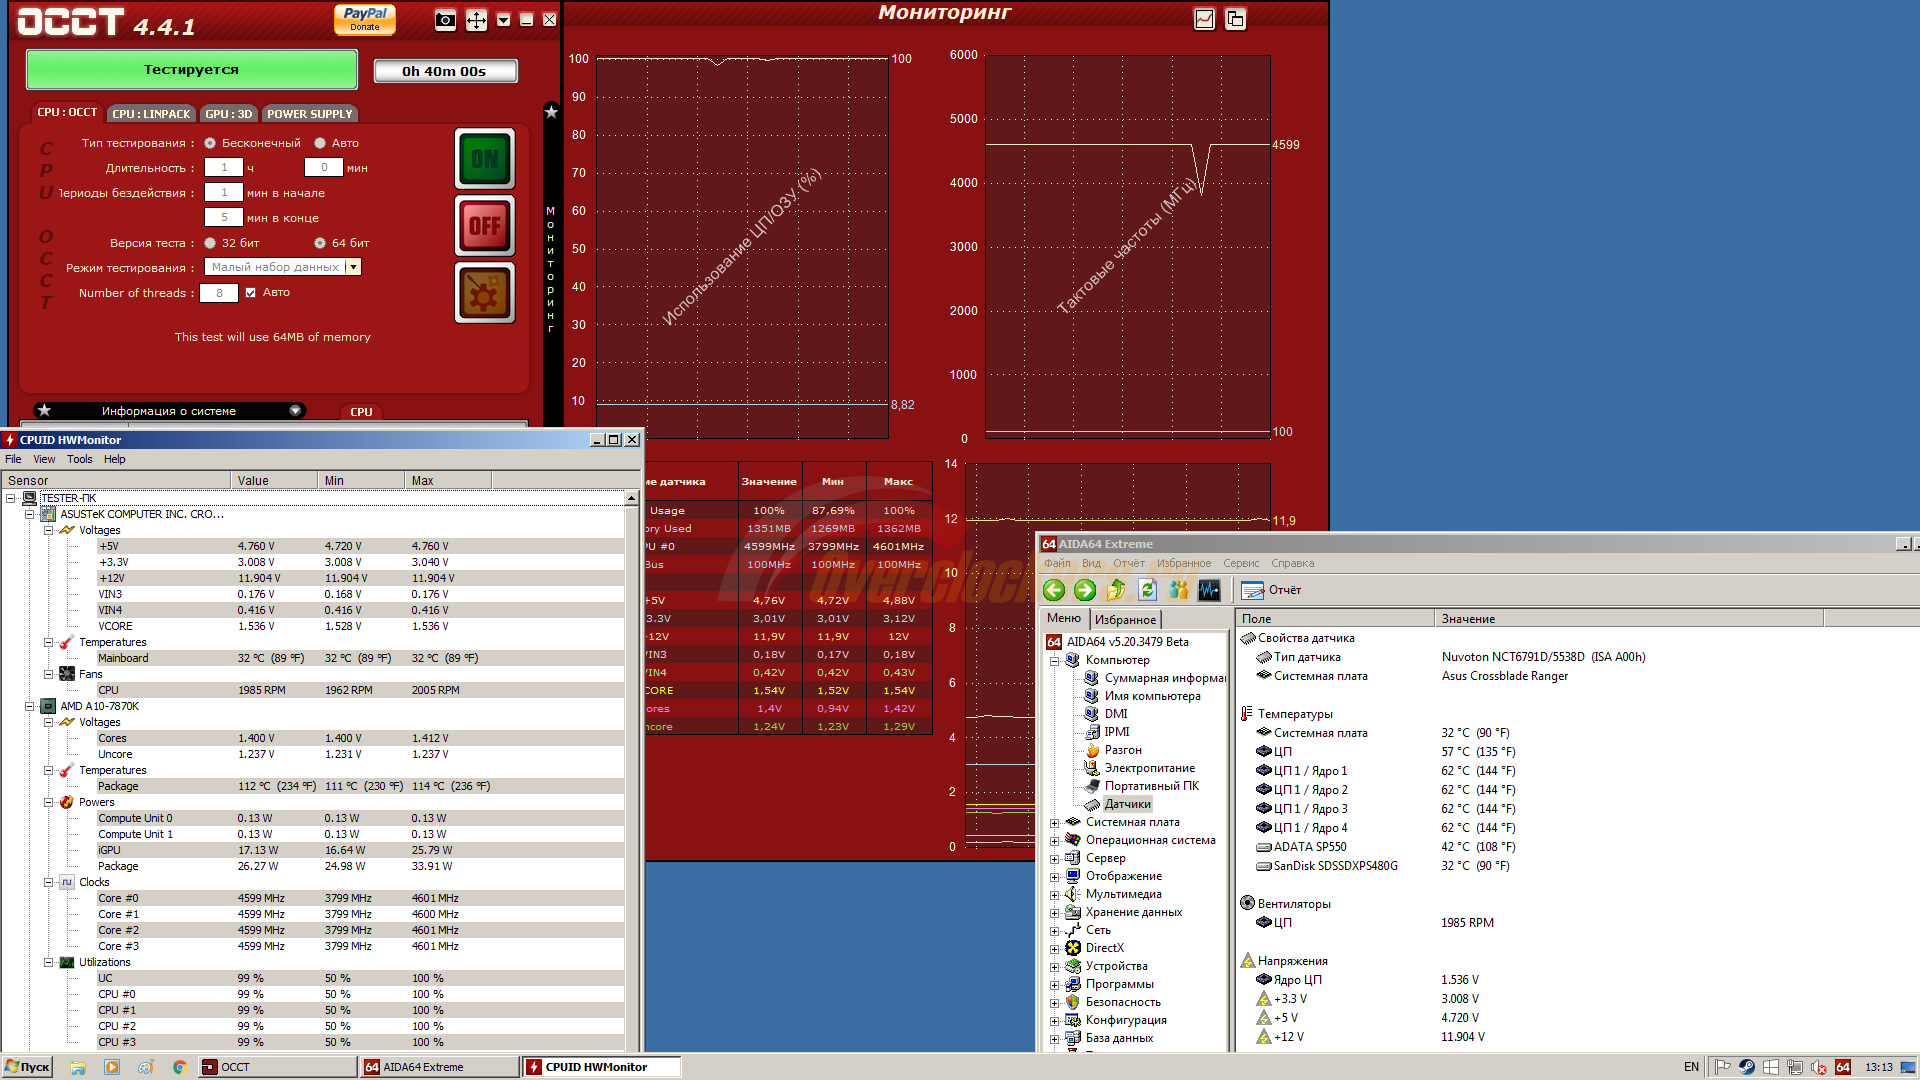The image size is (1920, 1080).
Task: Click the graph toggle icon in Мониторинг header
Action: tap(1204, 19)
